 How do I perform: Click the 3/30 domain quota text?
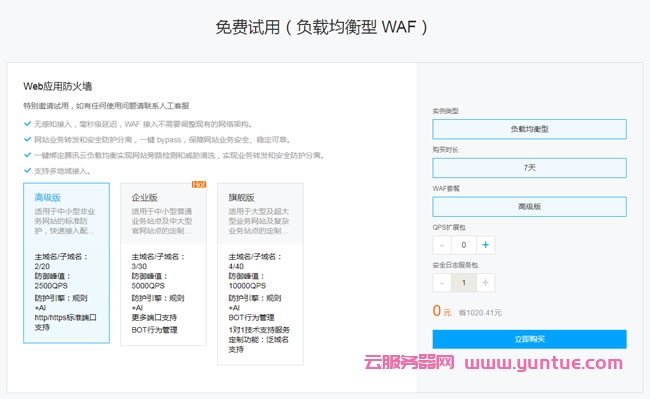pos(139,266)
